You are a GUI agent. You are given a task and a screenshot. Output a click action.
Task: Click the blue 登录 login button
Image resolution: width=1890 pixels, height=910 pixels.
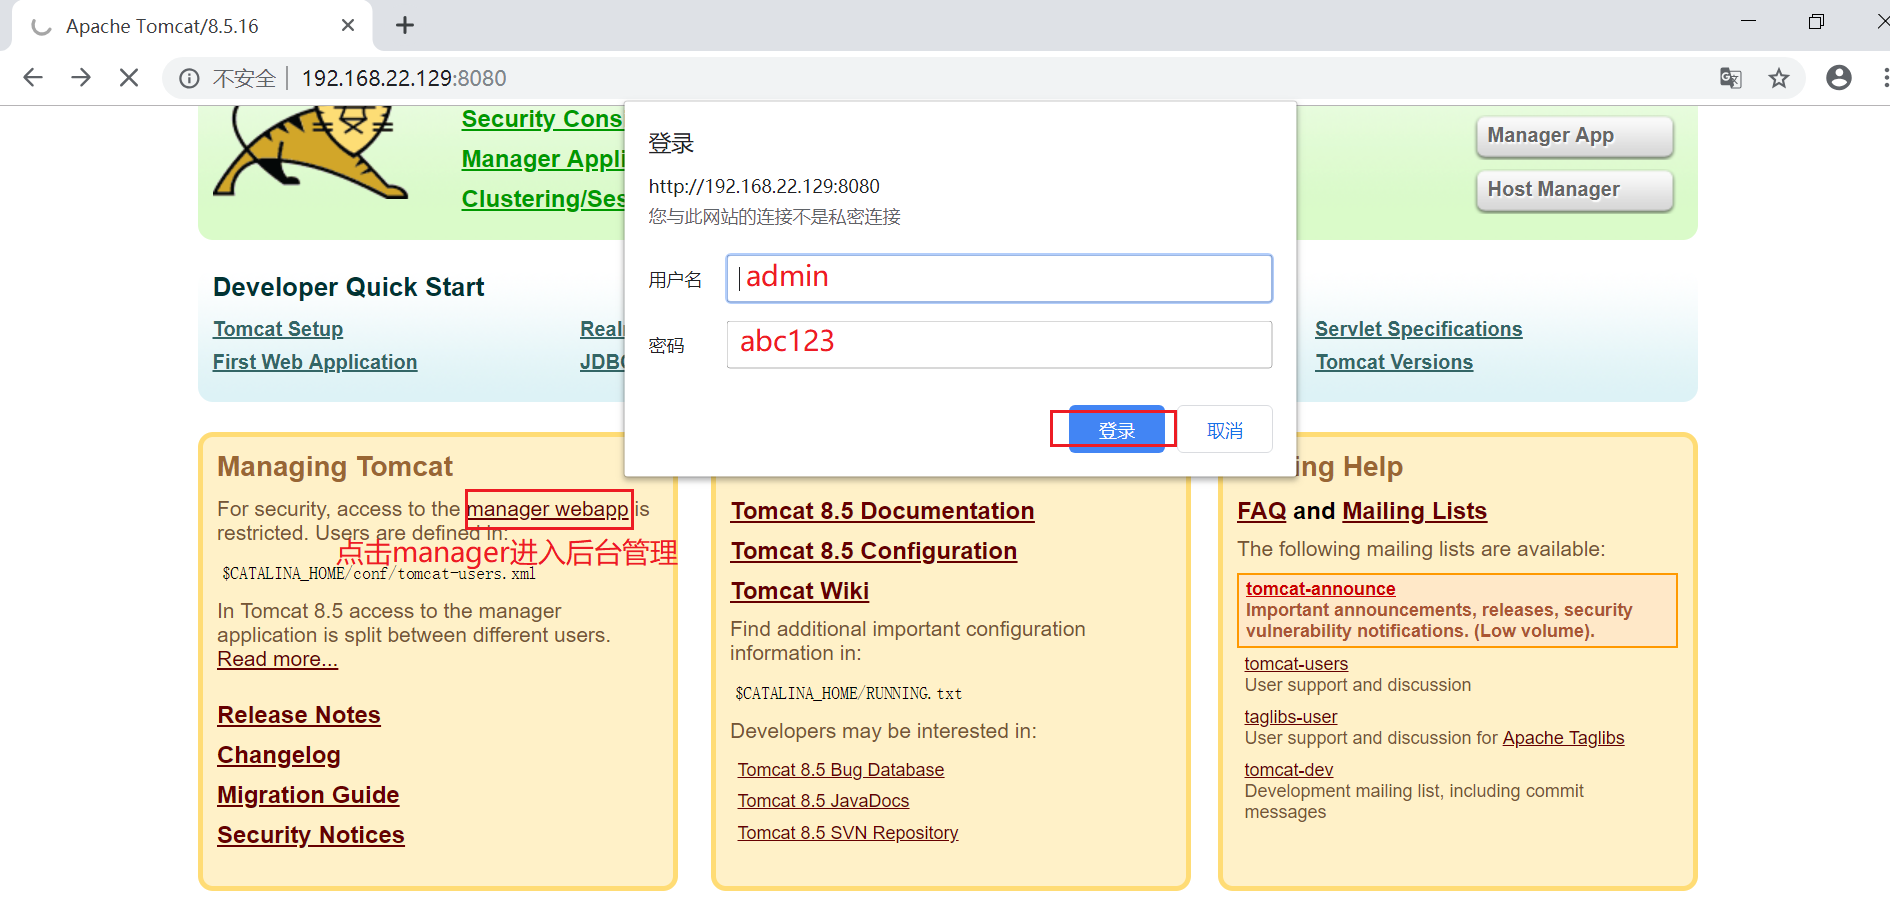(x=1116, y=430)
